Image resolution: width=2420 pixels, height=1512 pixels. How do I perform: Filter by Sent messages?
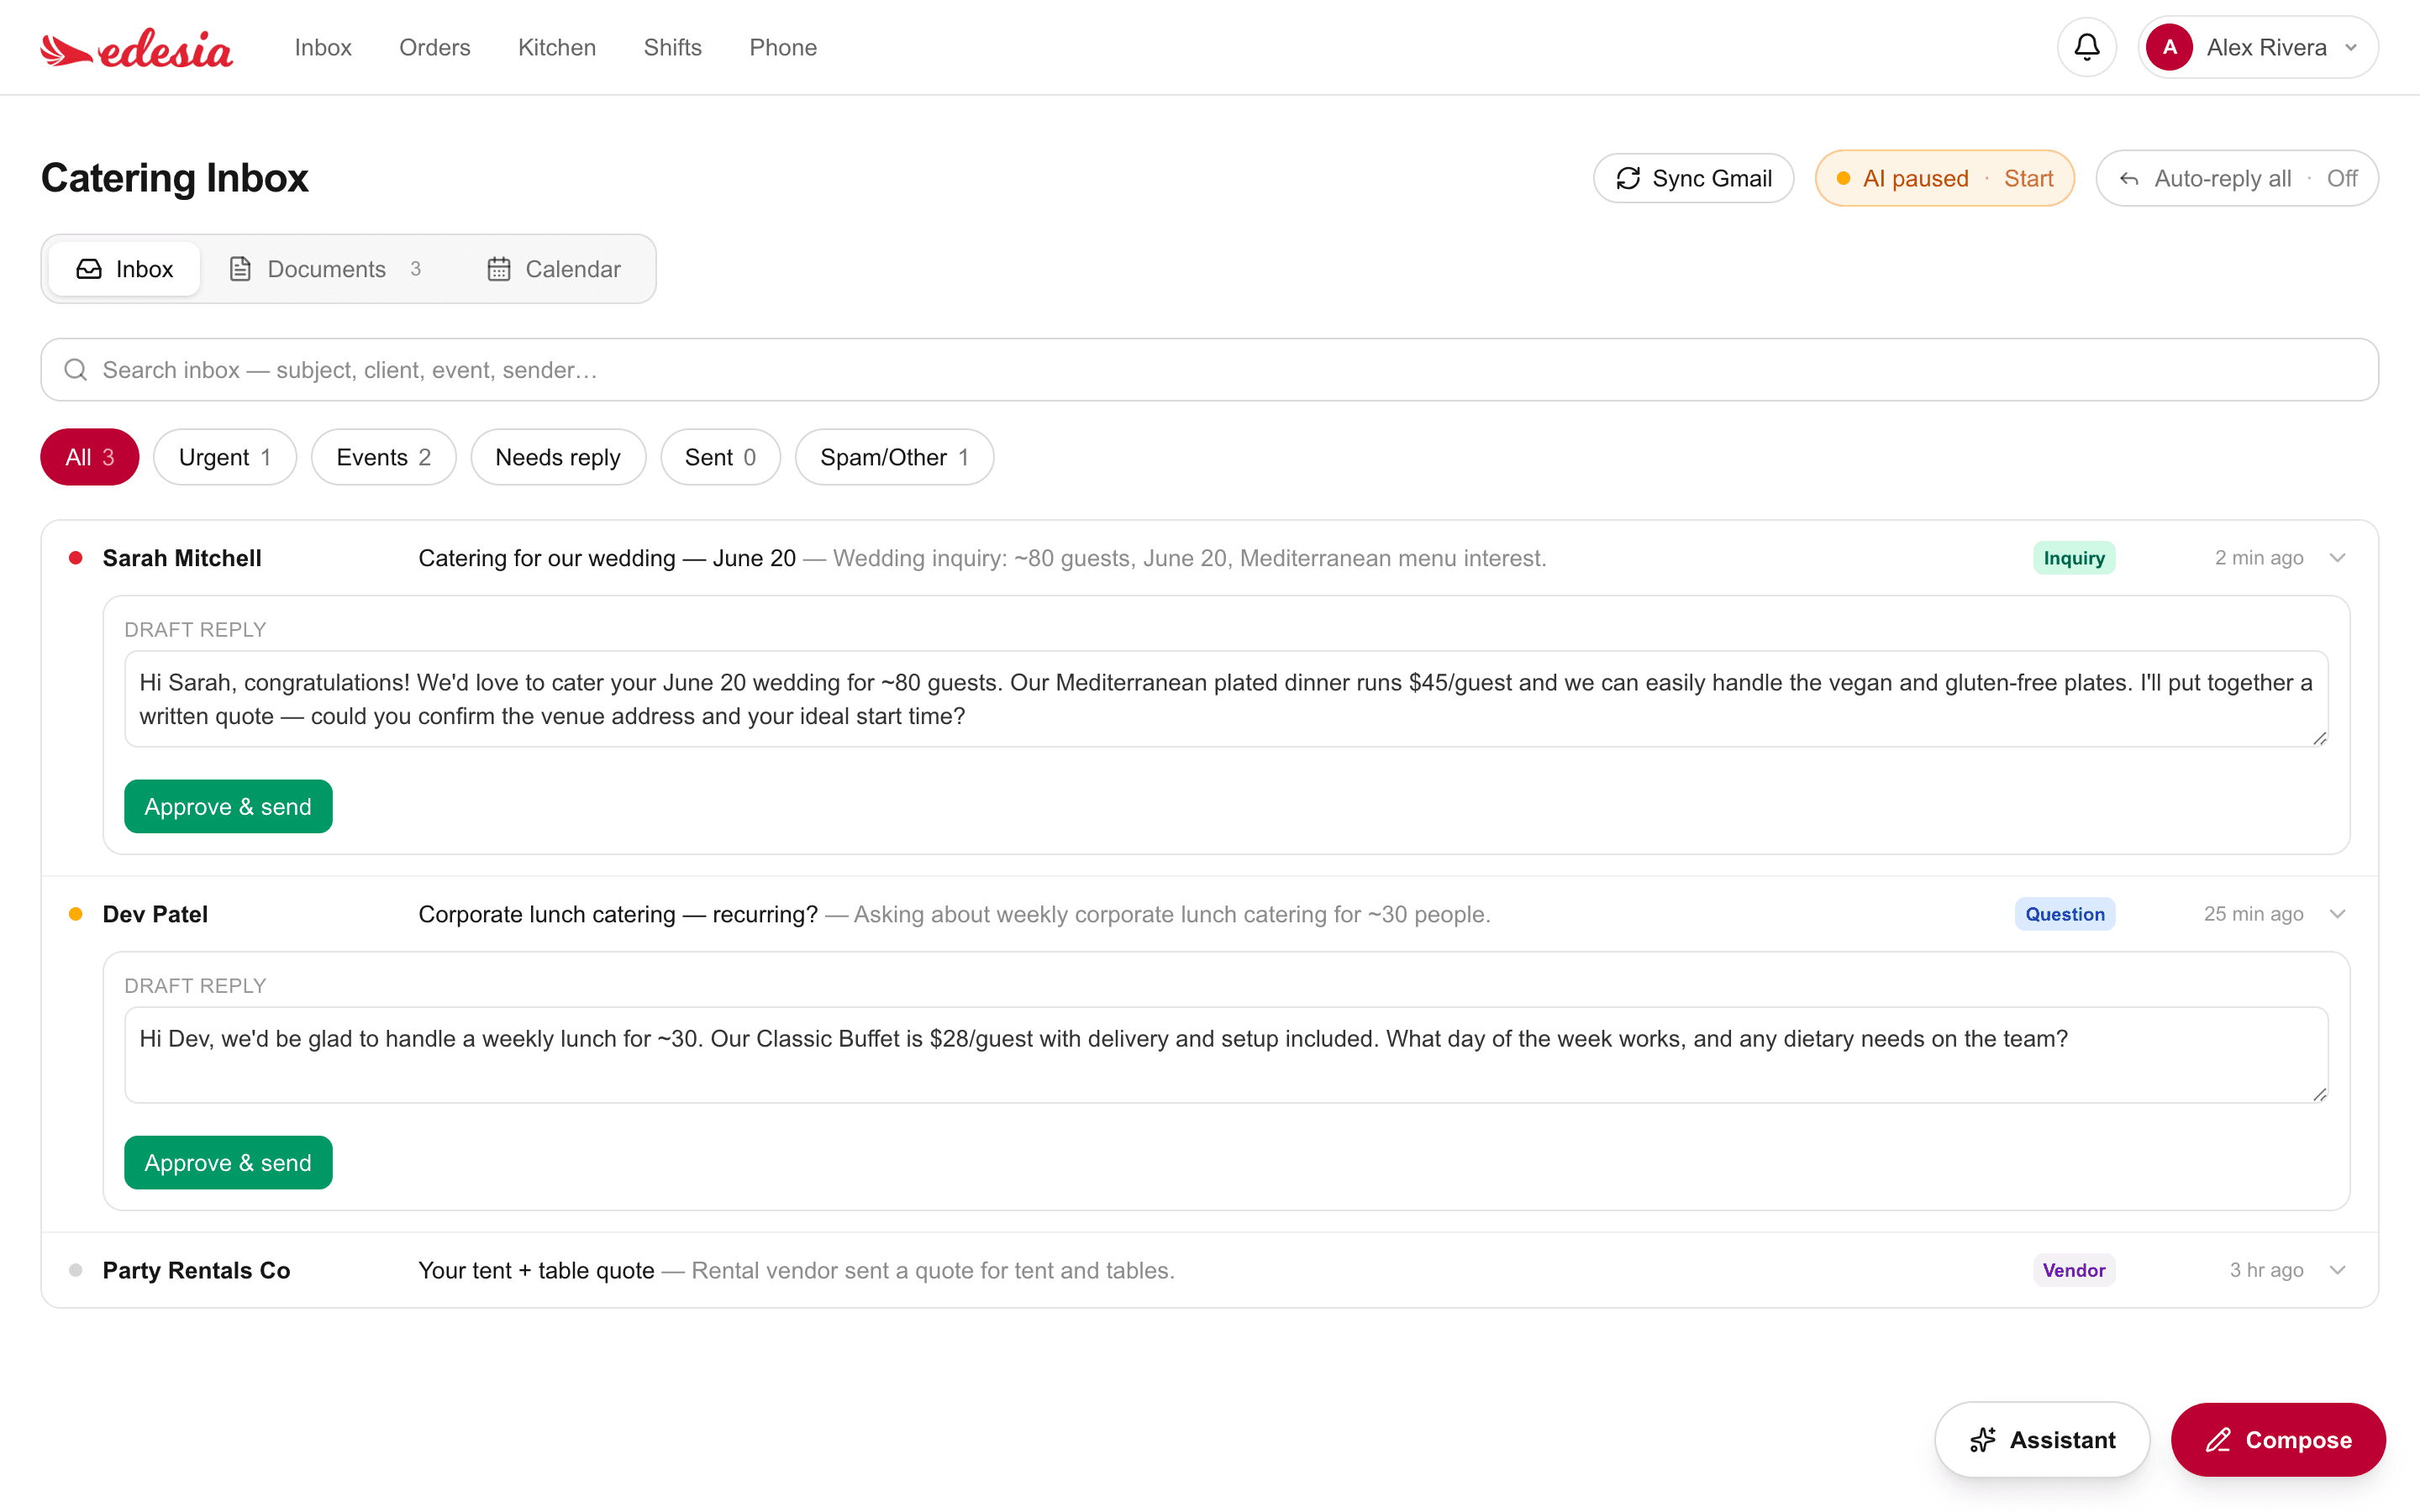pyautogui.click(x=720, y=457)
